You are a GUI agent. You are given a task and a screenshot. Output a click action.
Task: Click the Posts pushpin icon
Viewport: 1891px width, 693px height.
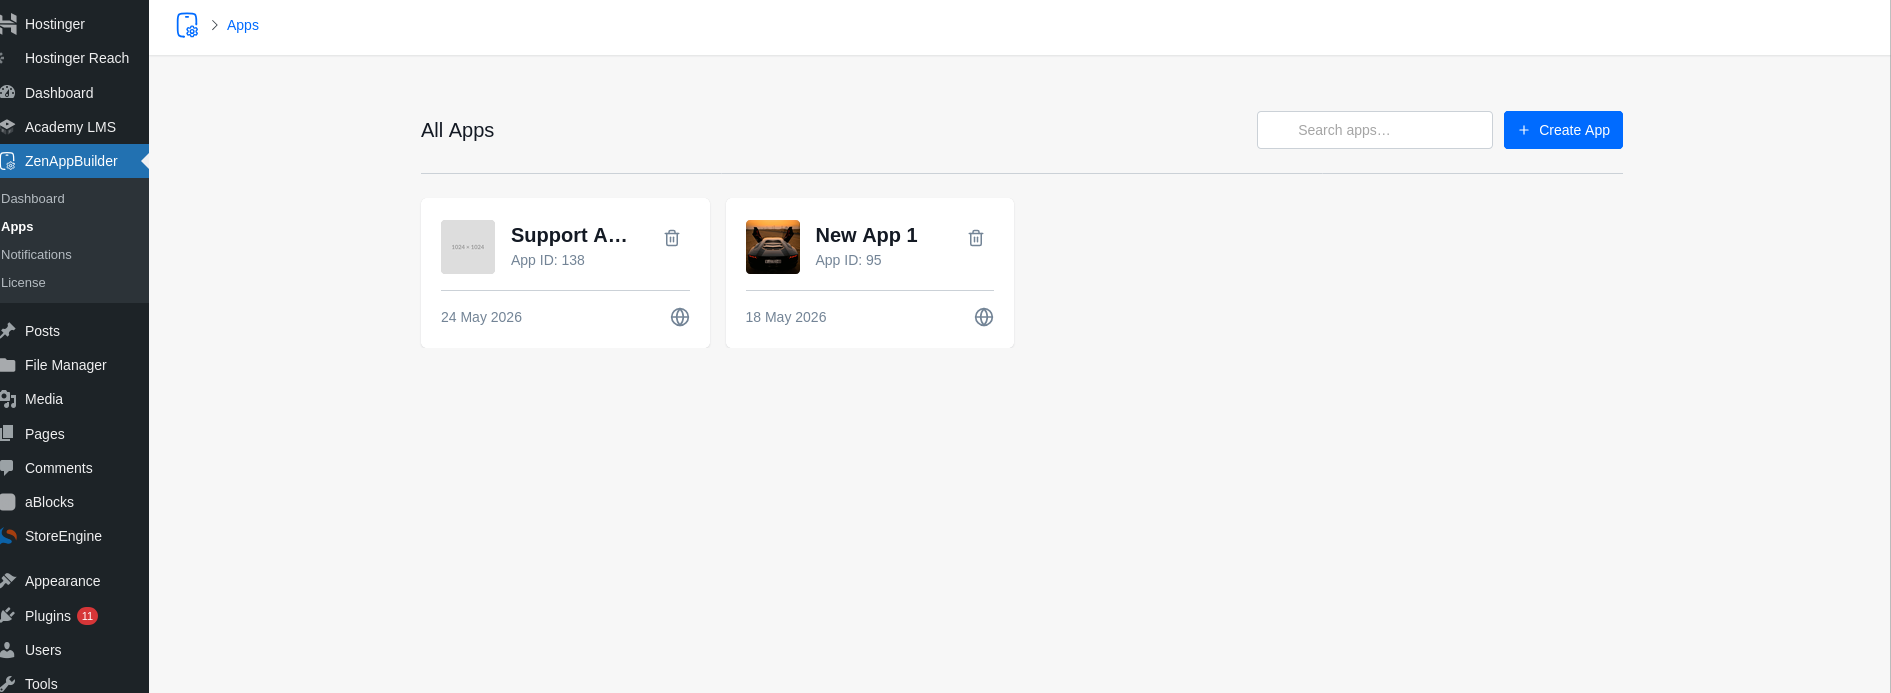pos(7,331)
